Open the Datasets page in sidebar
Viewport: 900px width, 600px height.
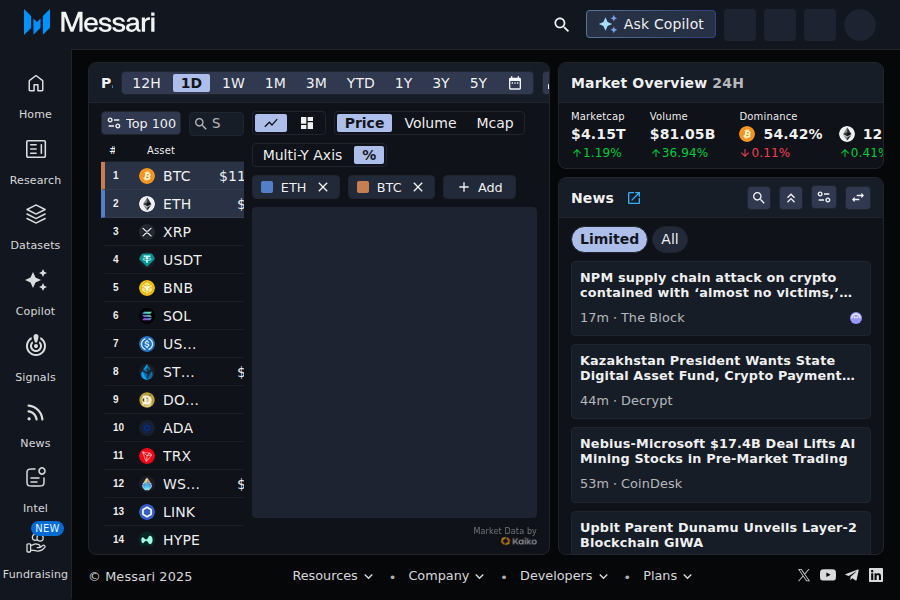35,225
